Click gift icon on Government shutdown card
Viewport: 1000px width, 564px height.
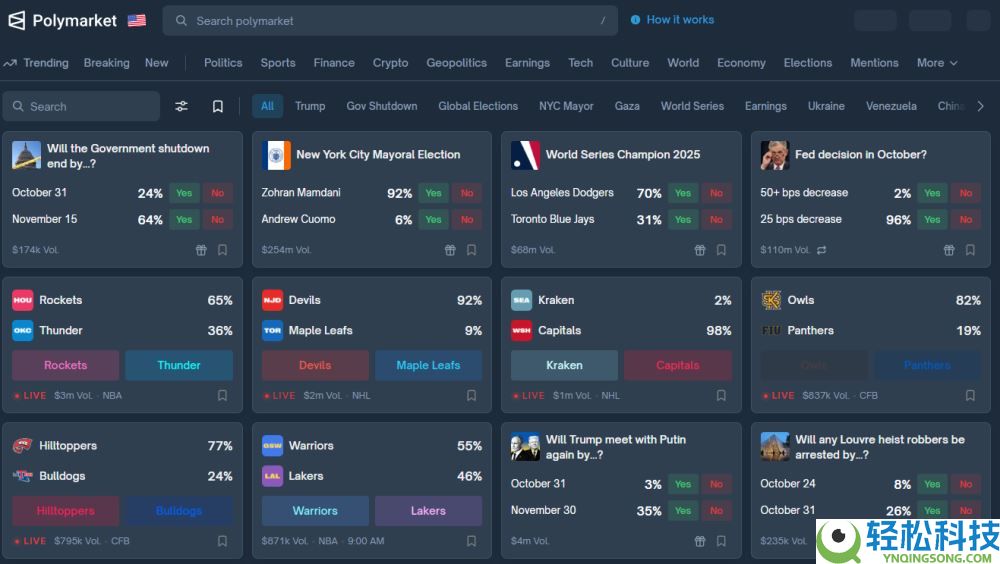[x=201, y=250]
